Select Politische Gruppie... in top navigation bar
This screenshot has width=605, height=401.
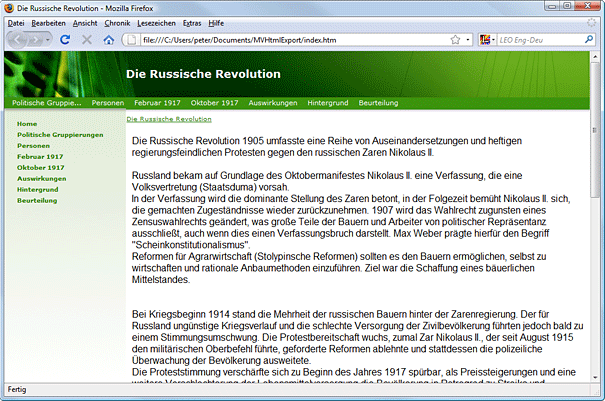pos(47,103)
